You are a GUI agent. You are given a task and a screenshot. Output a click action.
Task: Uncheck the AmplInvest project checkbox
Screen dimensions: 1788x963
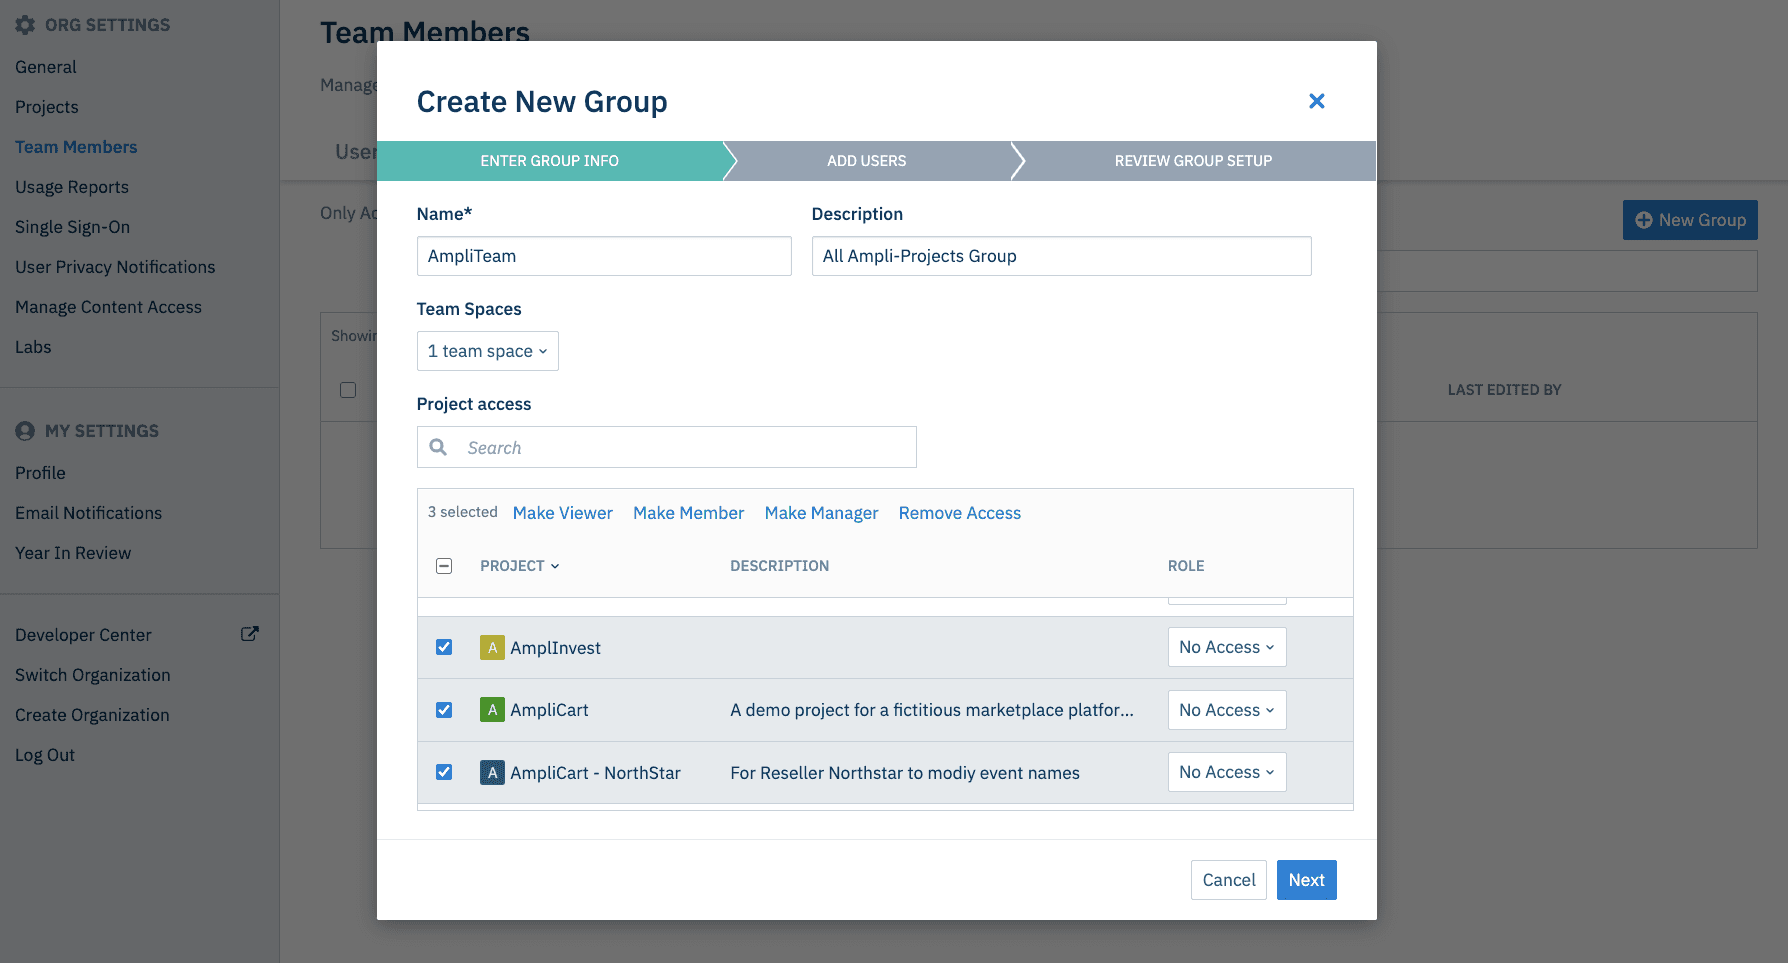tap(443, 647)
